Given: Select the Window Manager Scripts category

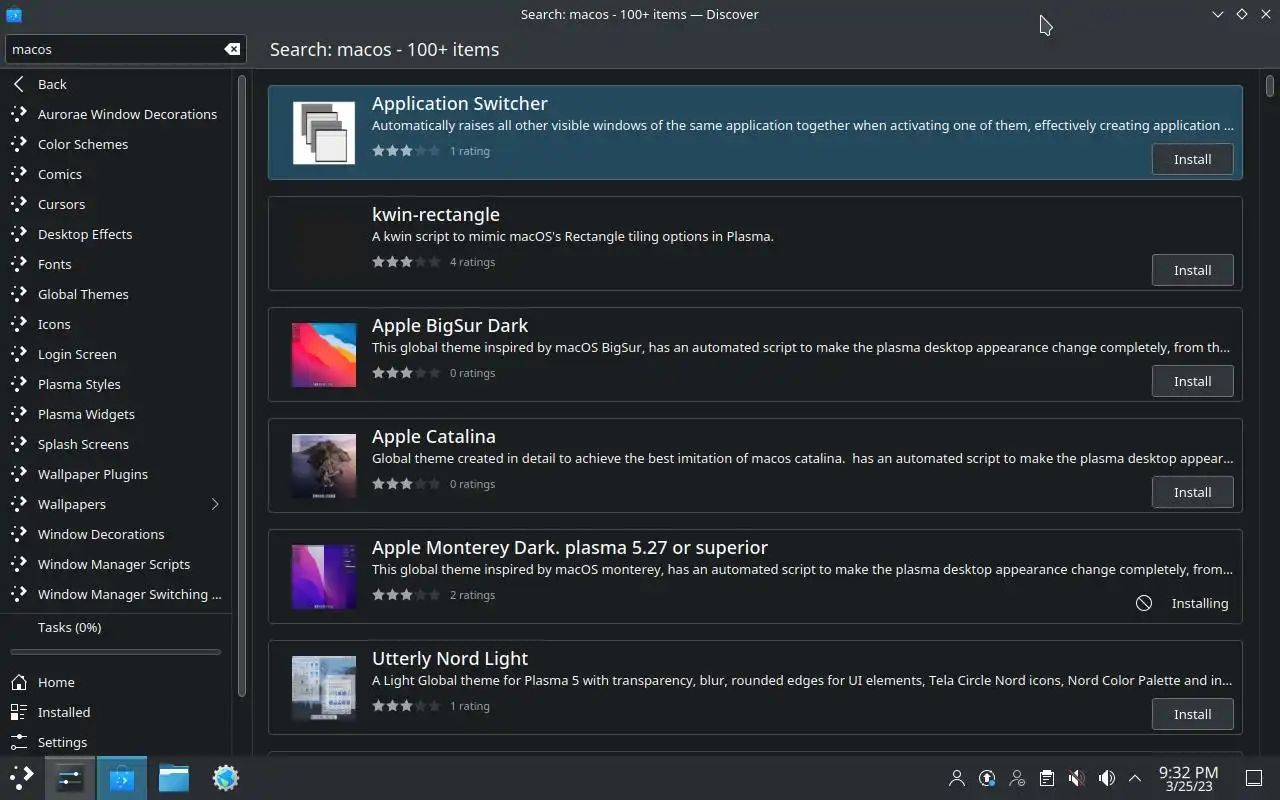Looking at the screenshot, I should [116, 564].
